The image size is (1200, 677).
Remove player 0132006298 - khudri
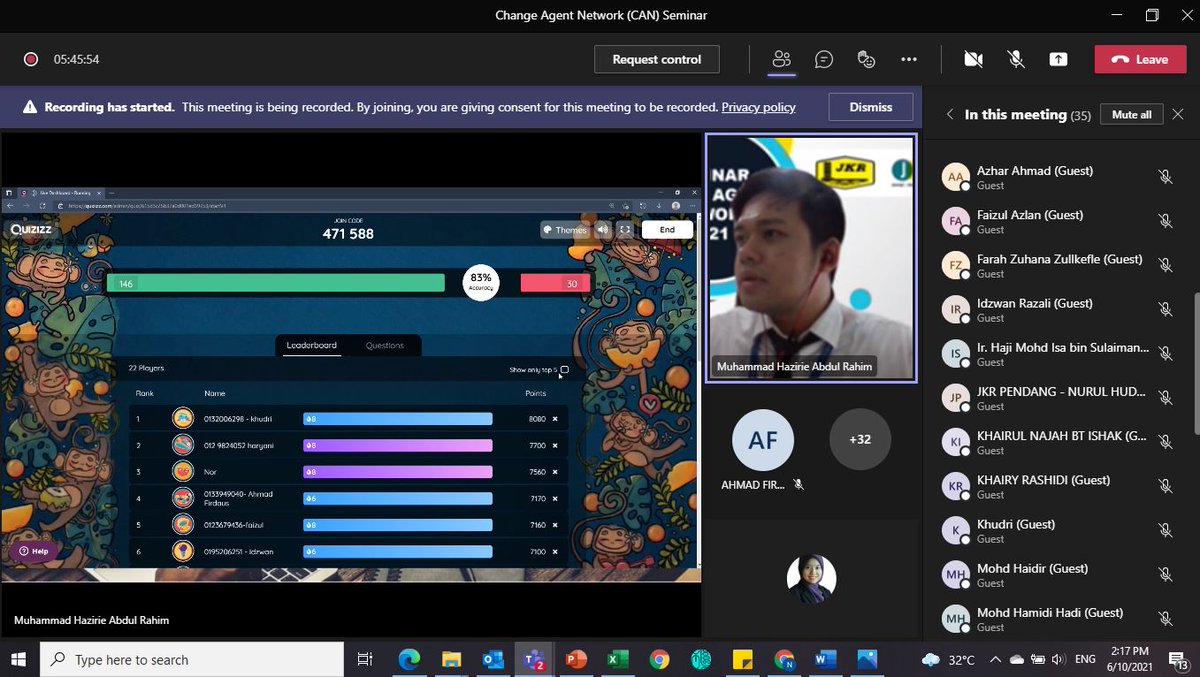(x=555, y=419)
